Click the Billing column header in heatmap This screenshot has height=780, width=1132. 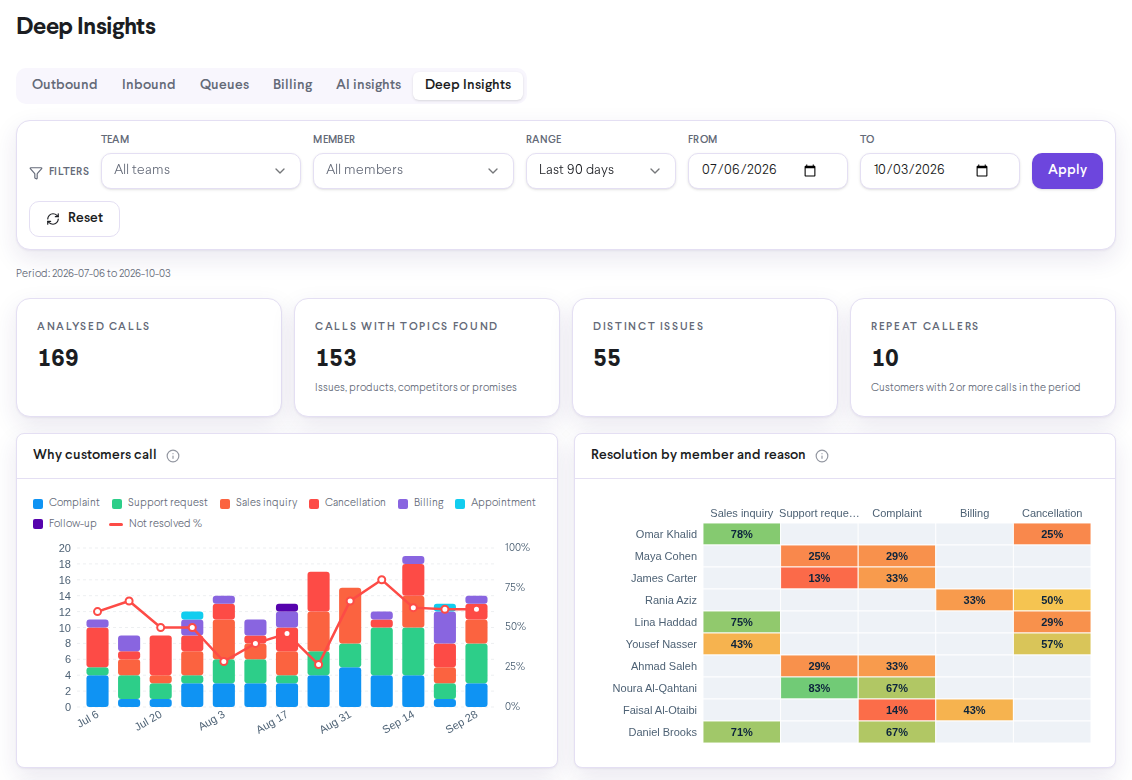tap(974, 514)
